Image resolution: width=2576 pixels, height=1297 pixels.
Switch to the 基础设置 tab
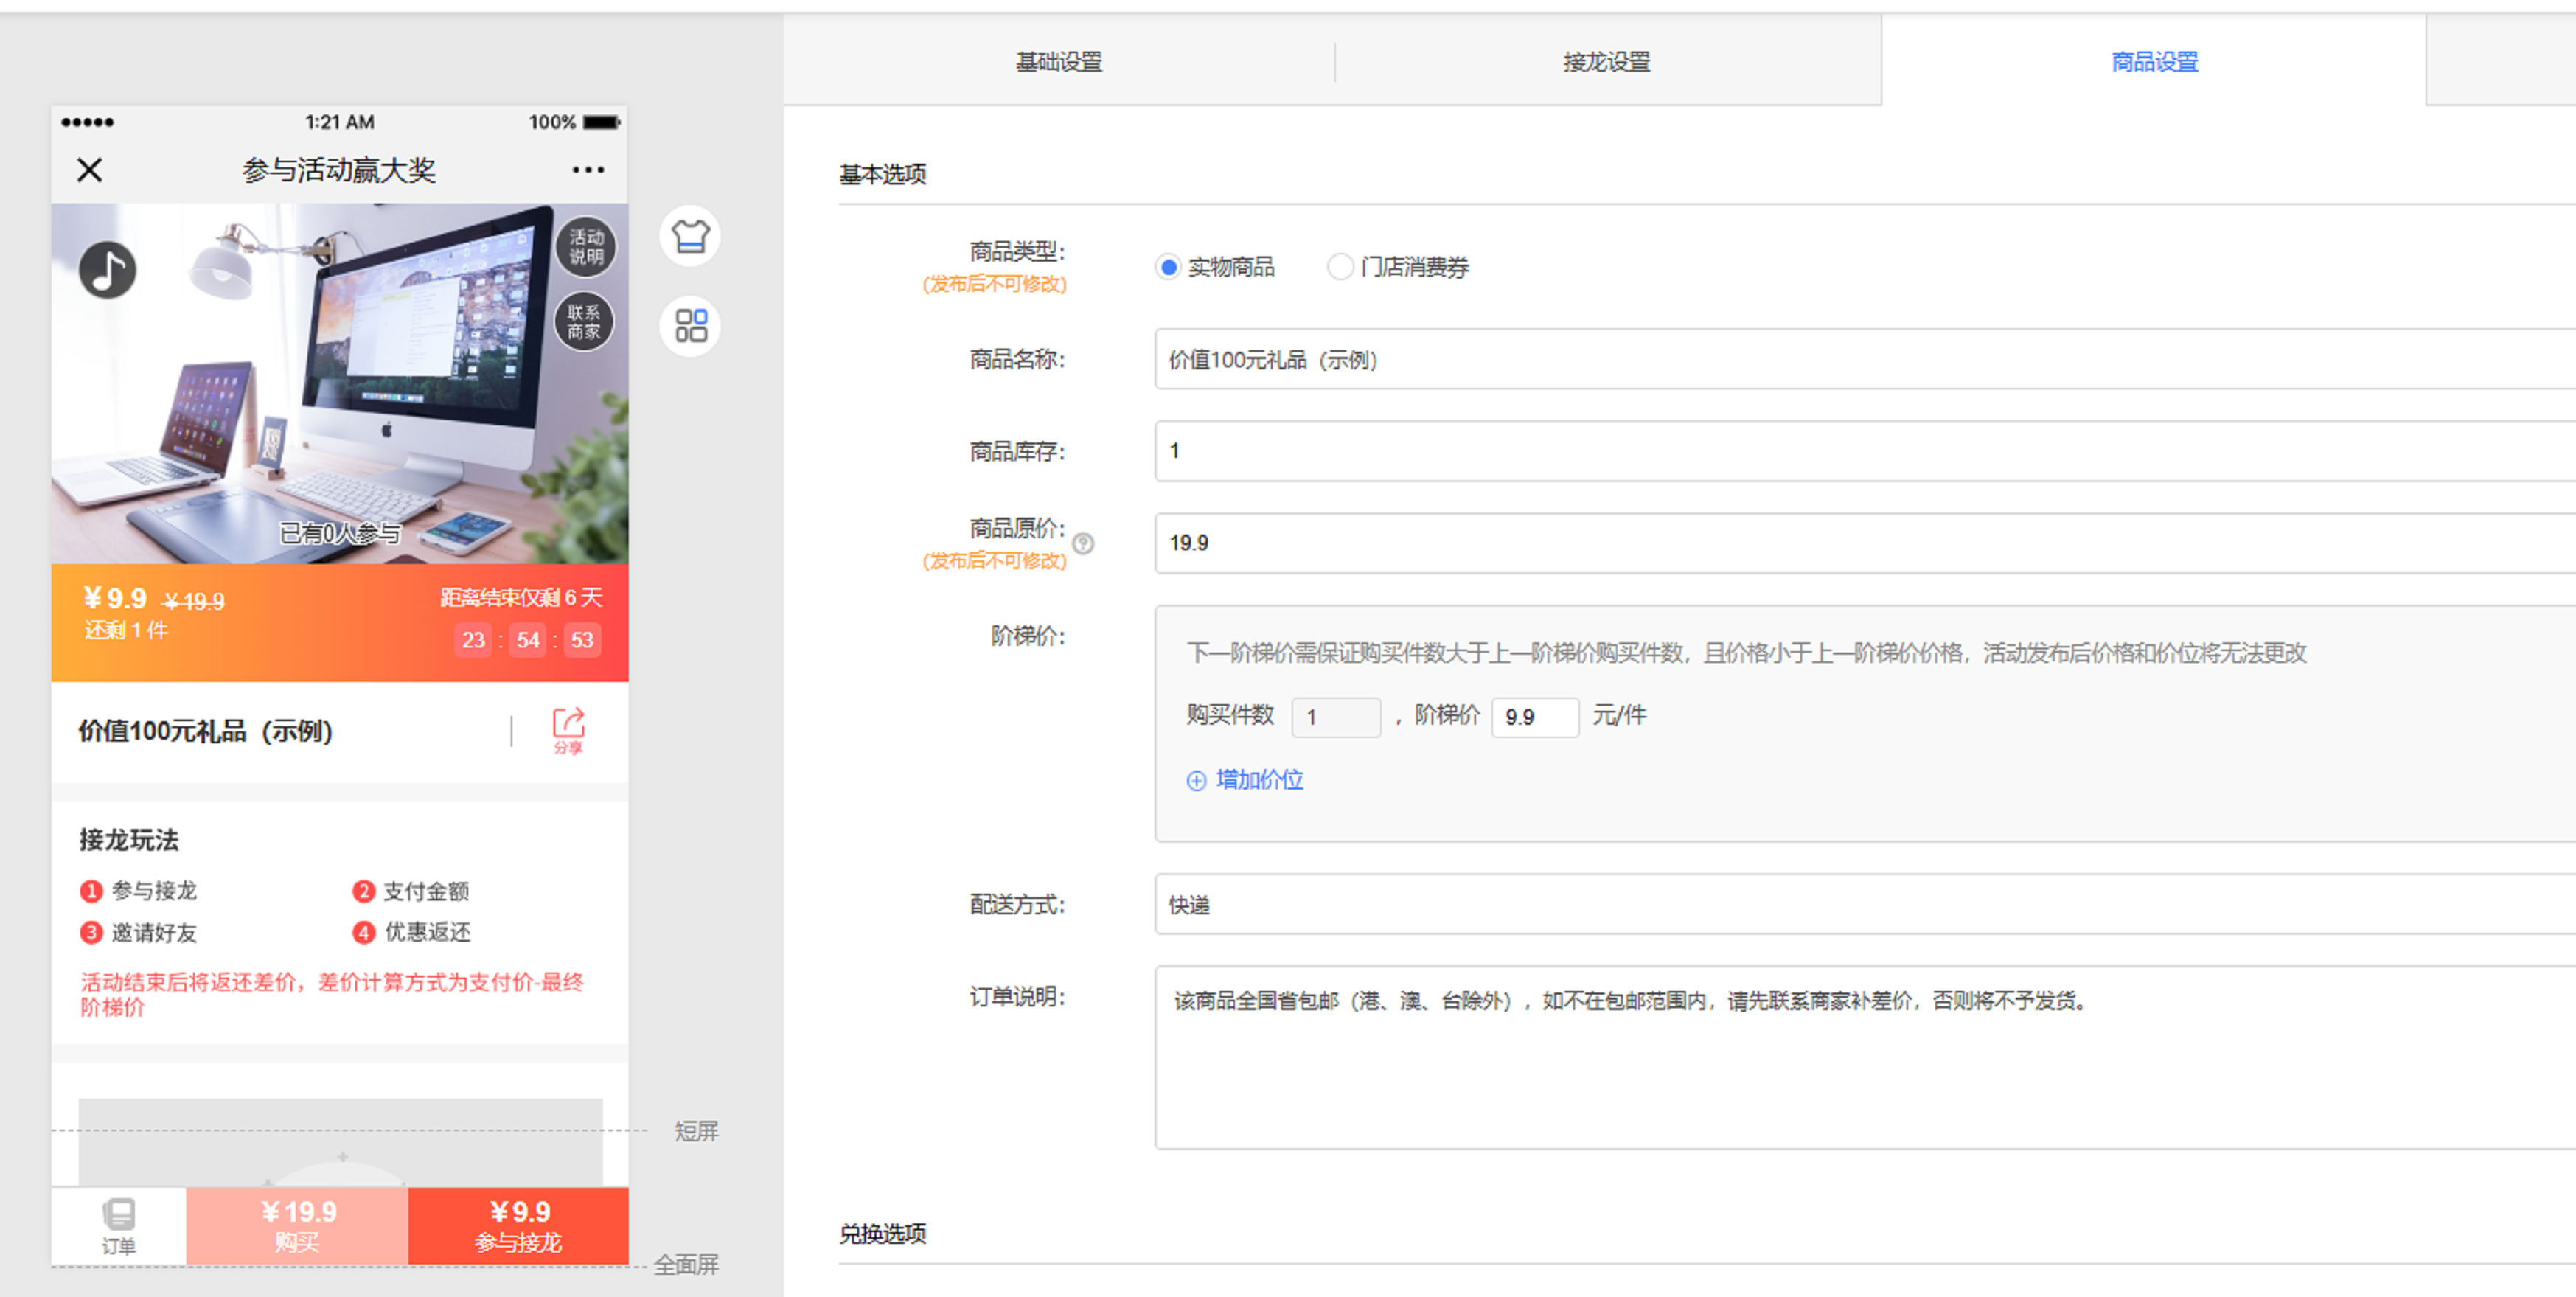point(1059,62)
